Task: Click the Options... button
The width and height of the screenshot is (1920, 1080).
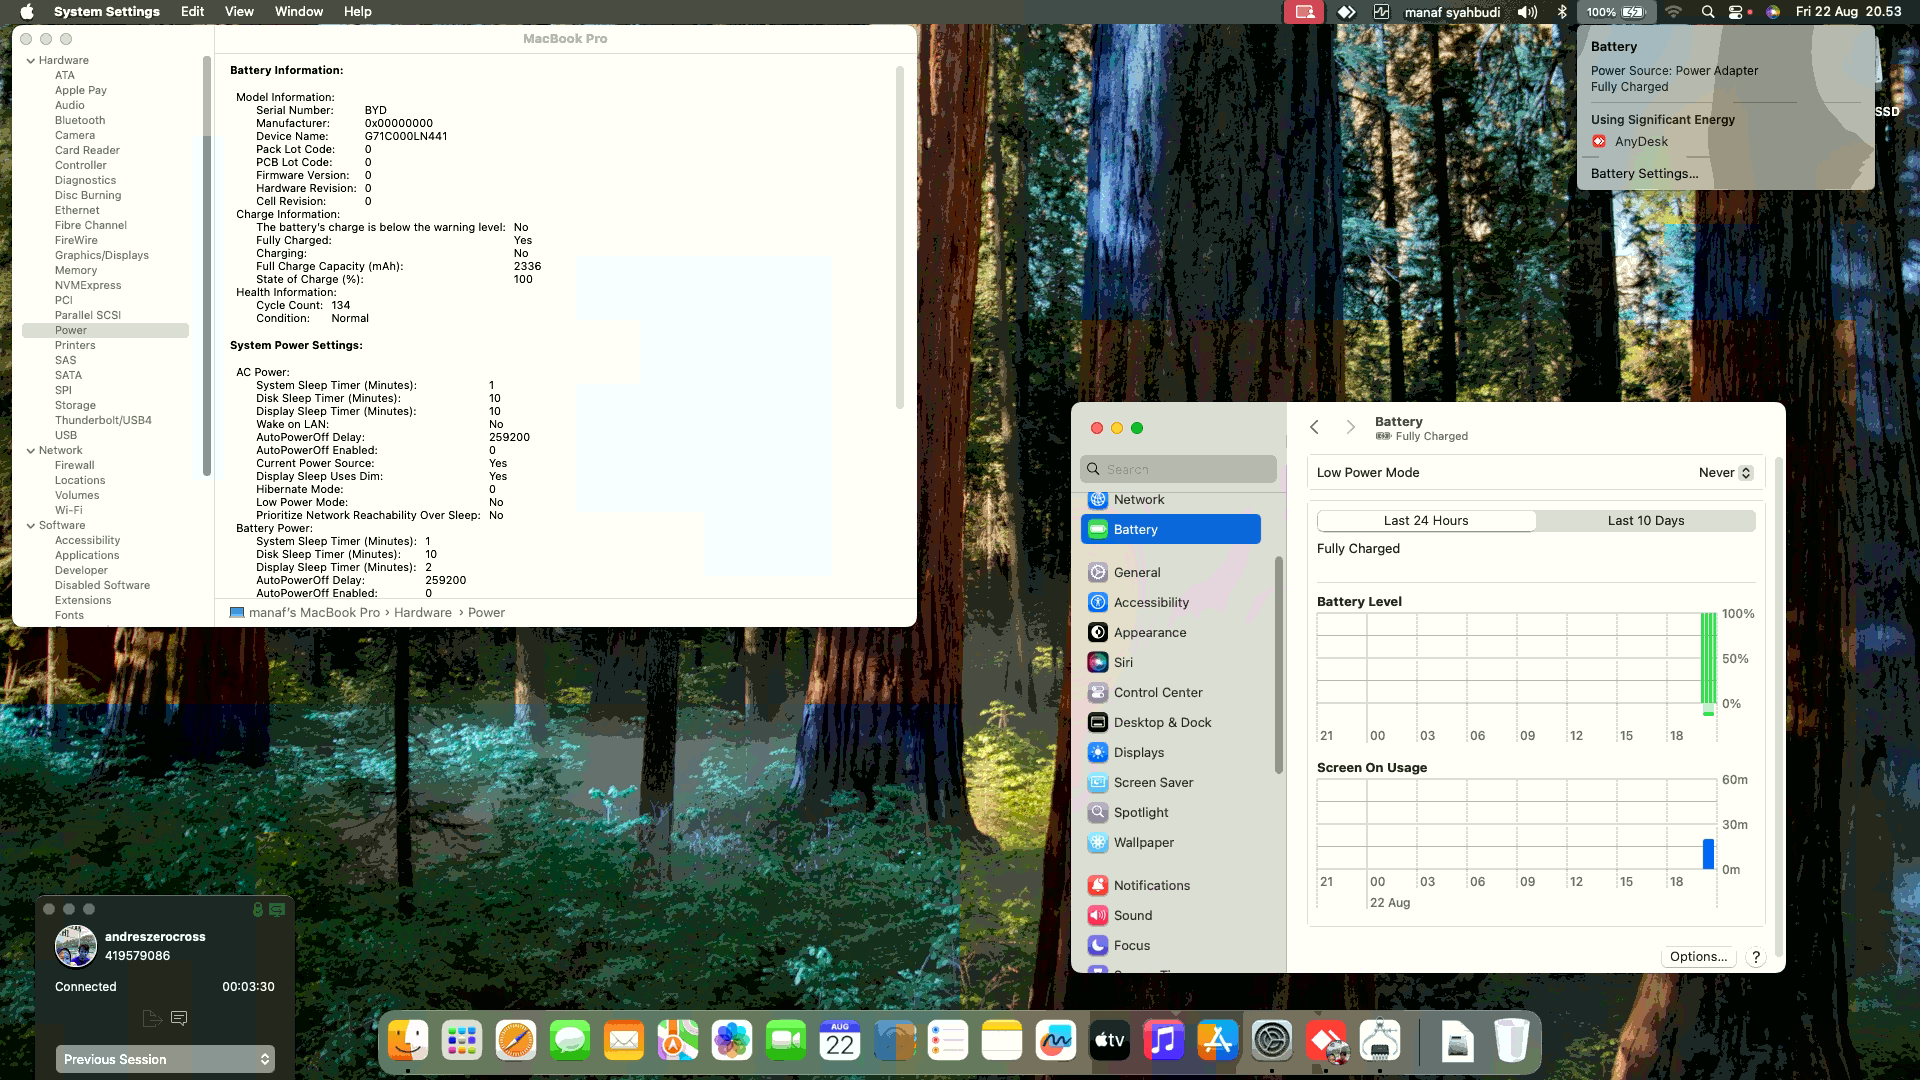Action: point(1698,956)
